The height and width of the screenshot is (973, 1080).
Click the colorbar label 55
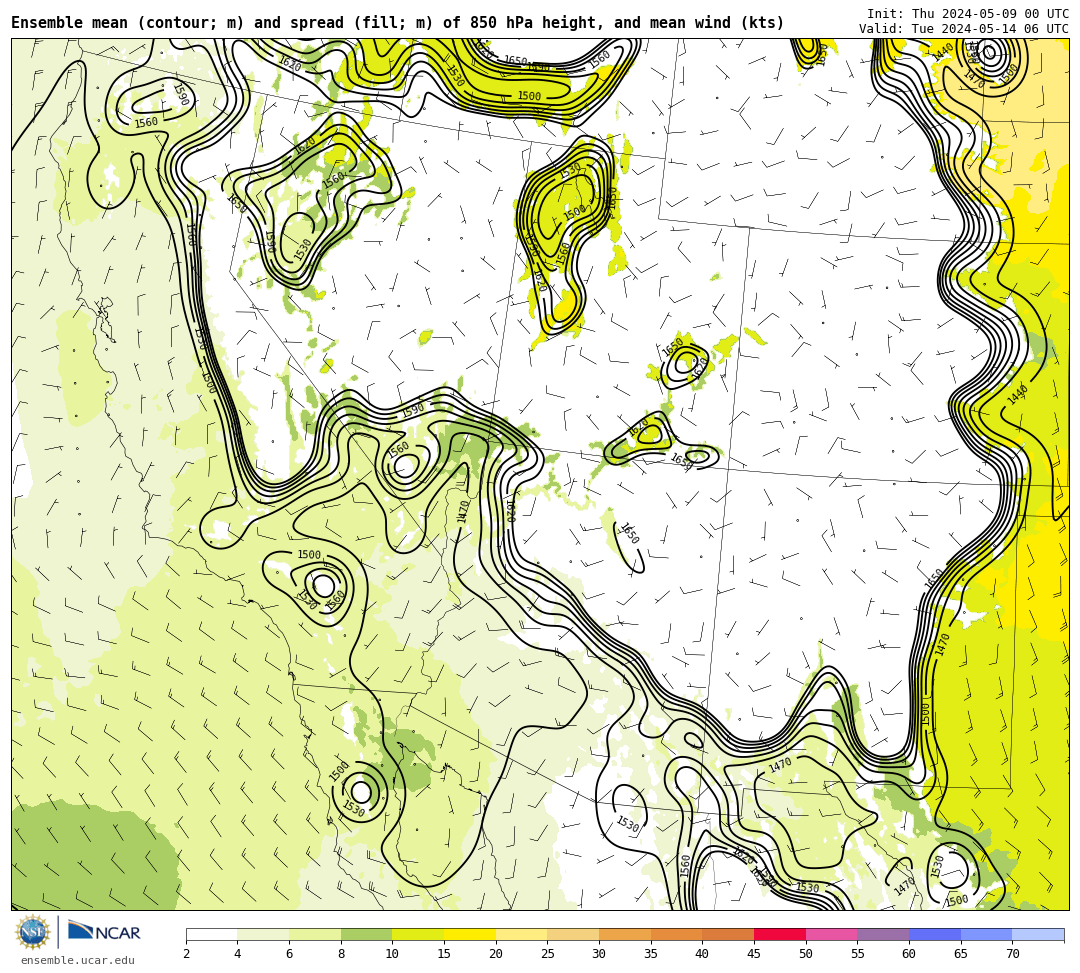tap(858, 954)
